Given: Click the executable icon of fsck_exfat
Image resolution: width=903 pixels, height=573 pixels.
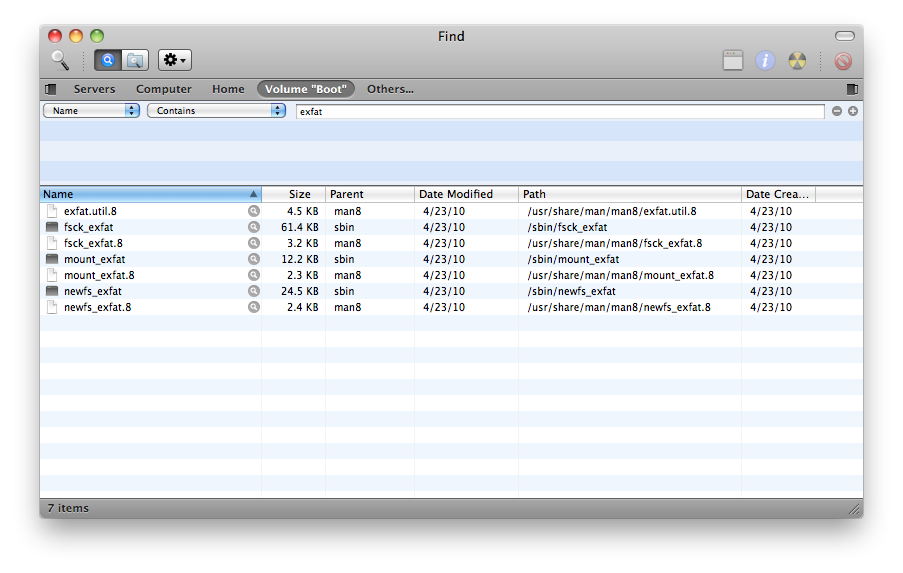Looking at the screenshot, I should 52,227.
